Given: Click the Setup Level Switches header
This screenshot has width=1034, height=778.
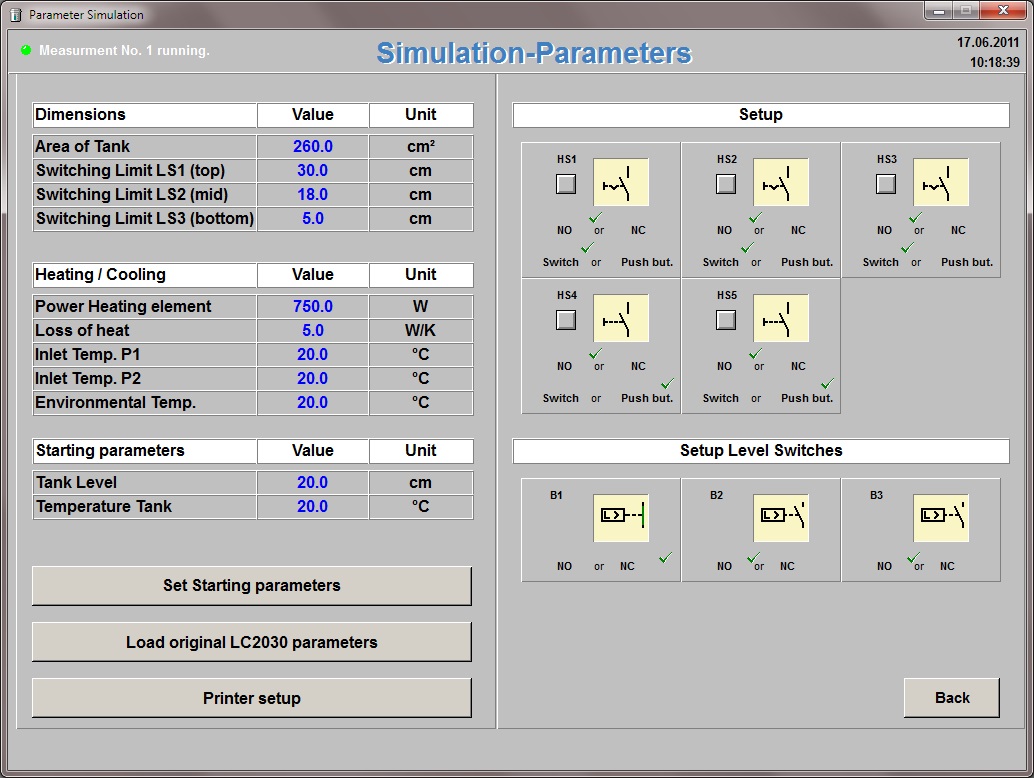Looking at the screenshot, I should point(761,451).
